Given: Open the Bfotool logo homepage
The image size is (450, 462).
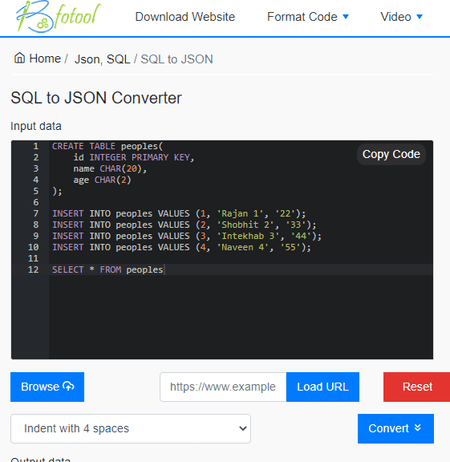Looking at the screenshot, I should click(x=58, y=17).
